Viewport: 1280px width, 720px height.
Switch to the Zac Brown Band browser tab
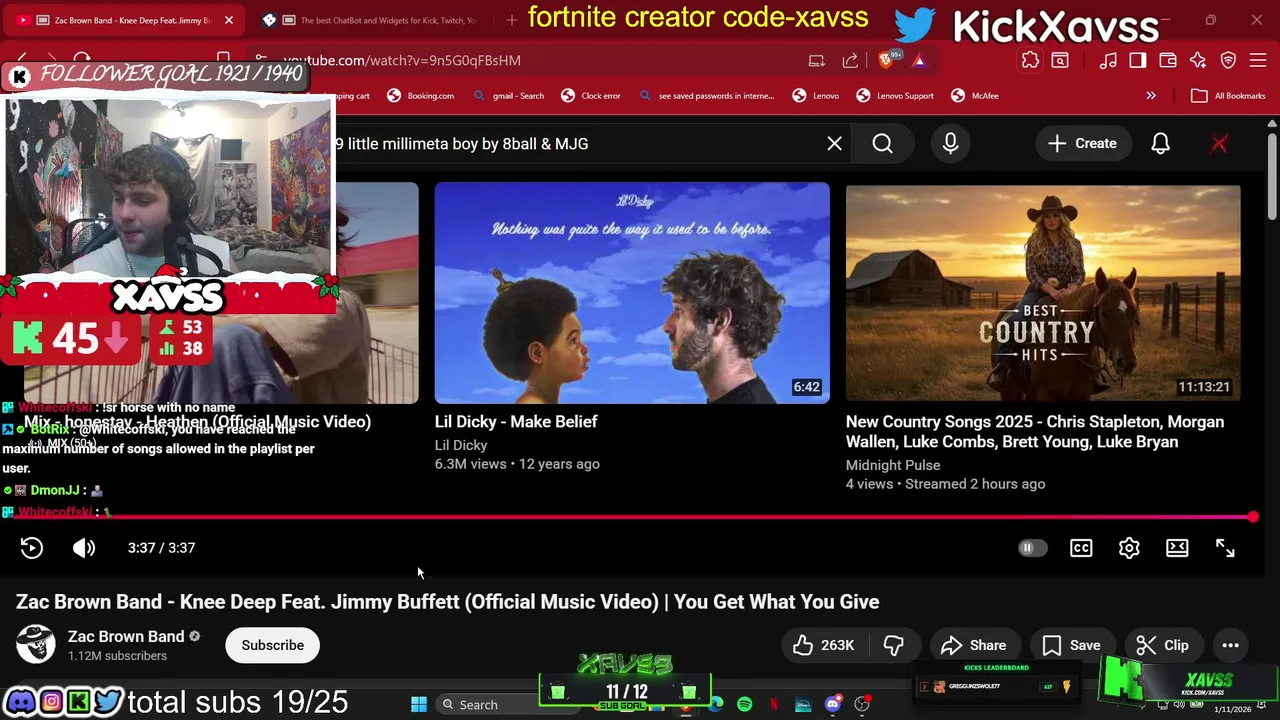pos(125,20)
